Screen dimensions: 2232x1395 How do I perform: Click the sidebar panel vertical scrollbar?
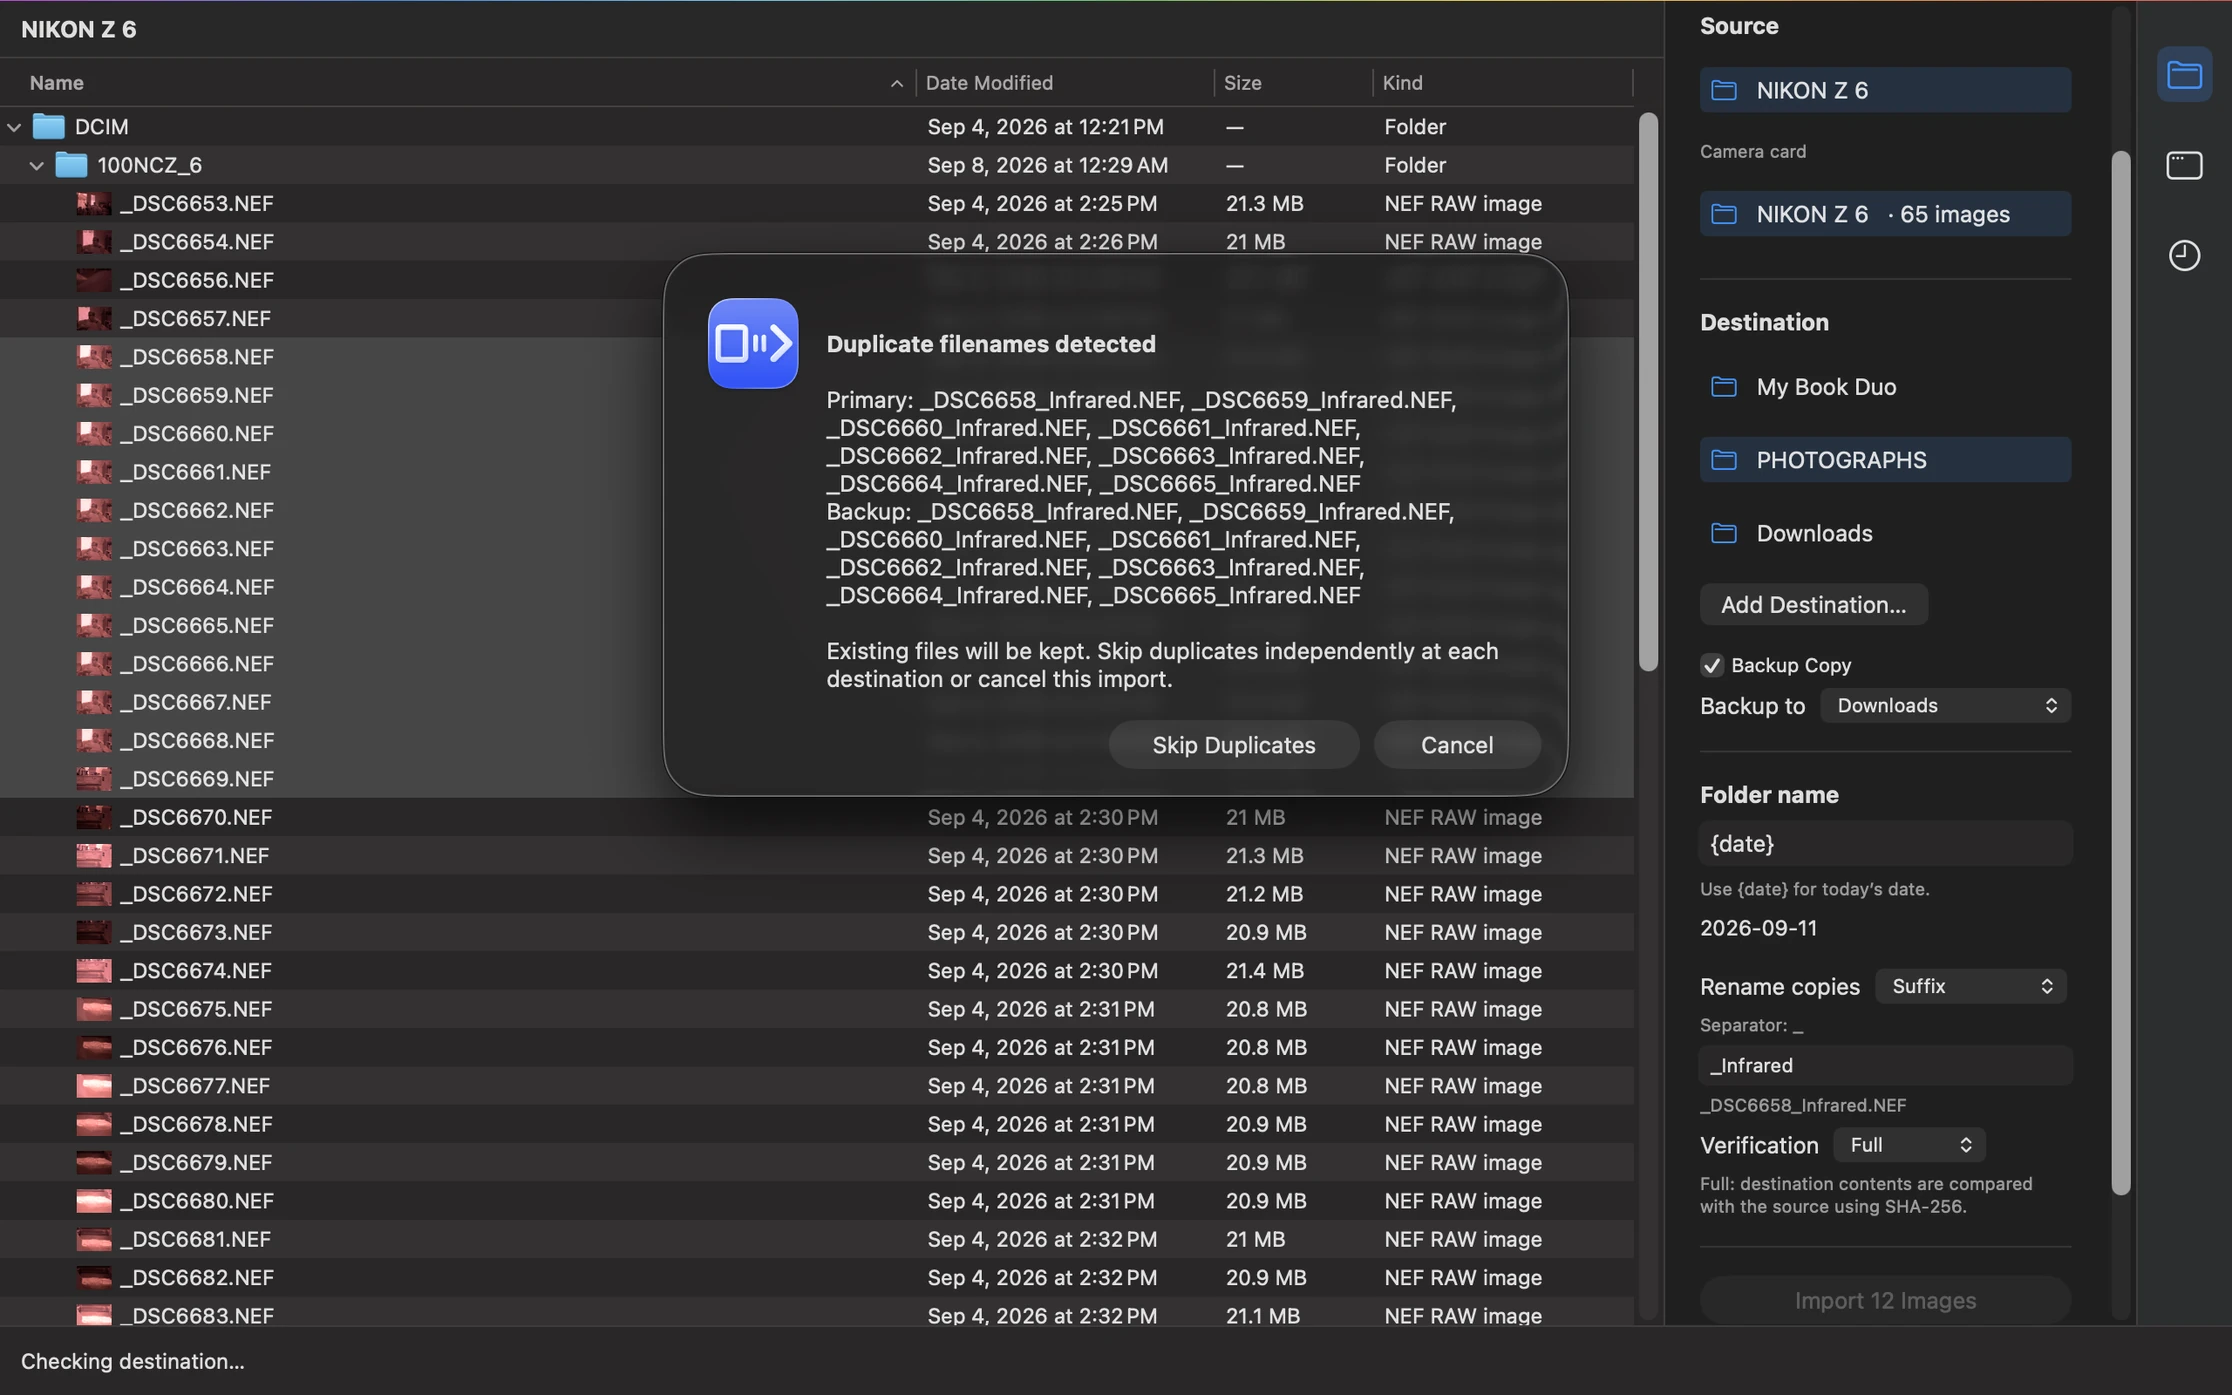pos(2120,672)
